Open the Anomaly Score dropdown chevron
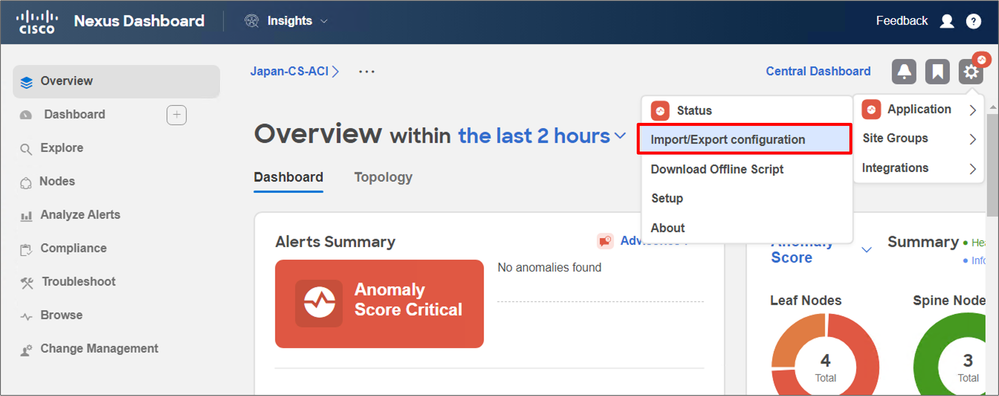The image size is (999, 396). point(866,250)
